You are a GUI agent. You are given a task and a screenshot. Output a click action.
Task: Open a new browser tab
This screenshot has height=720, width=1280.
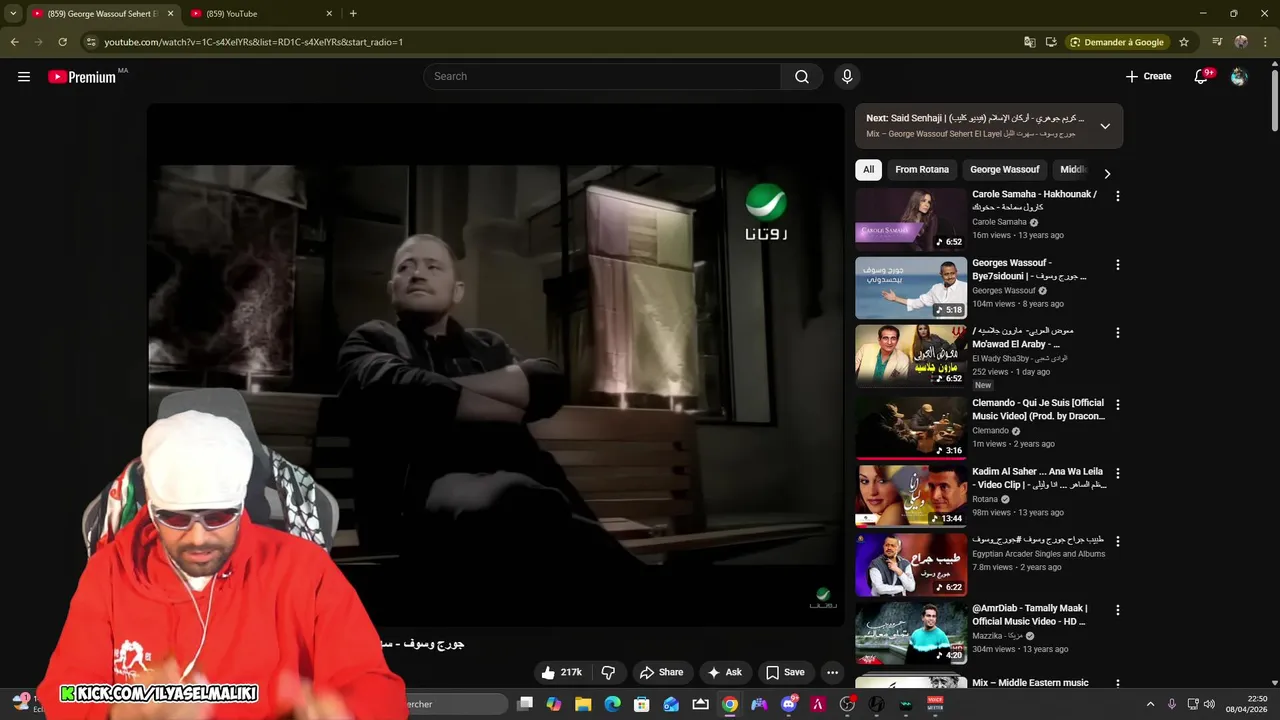coord(353,14)
